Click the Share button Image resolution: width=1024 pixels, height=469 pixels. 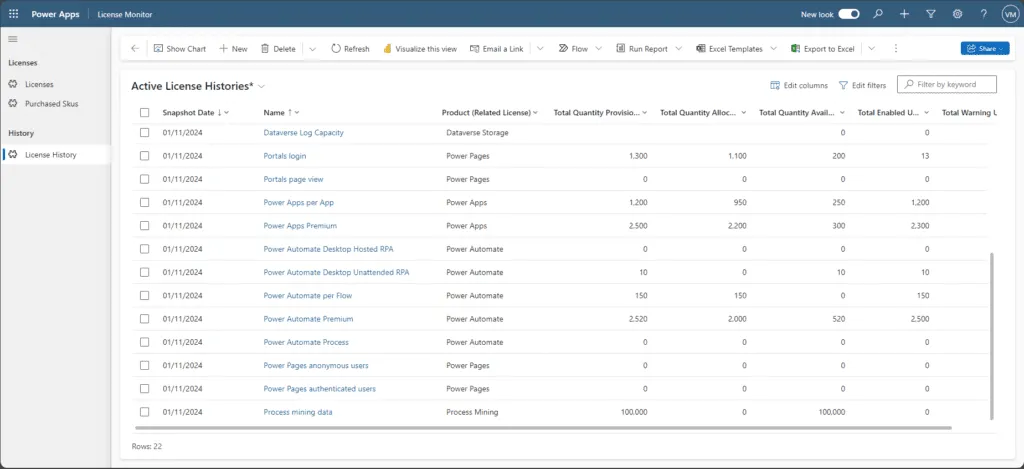point(985,48)
